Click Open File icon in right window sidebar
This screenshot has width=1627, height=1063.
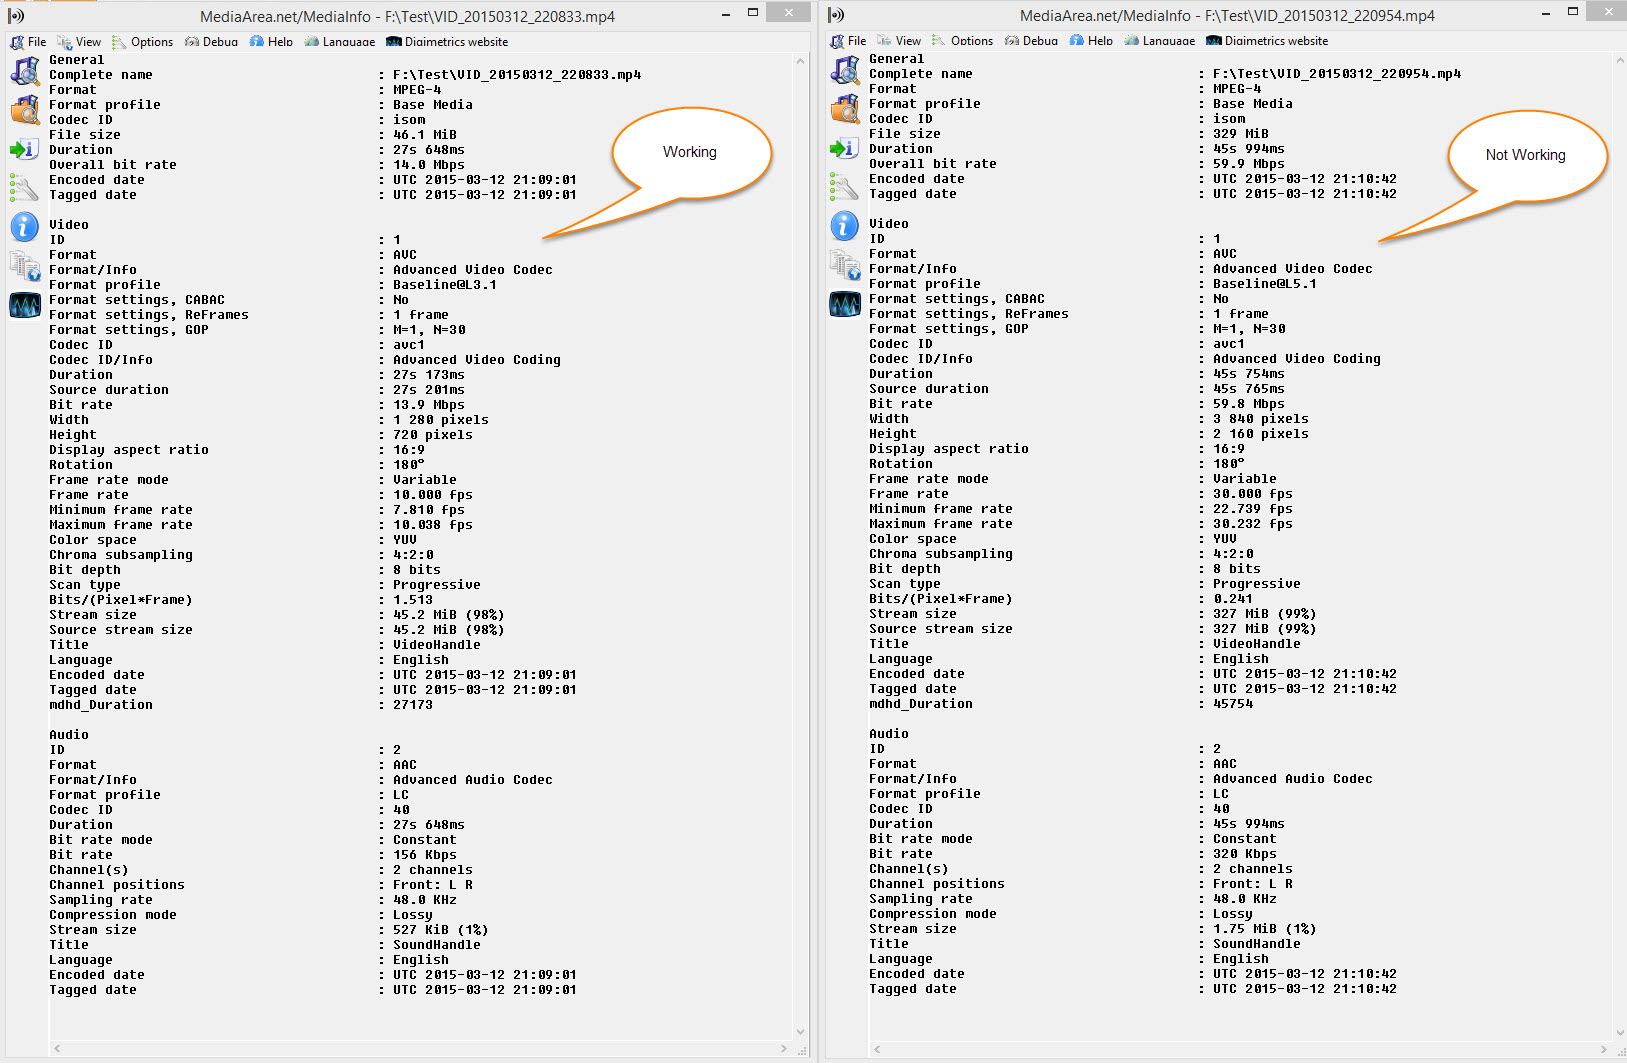tap(845, 71)
